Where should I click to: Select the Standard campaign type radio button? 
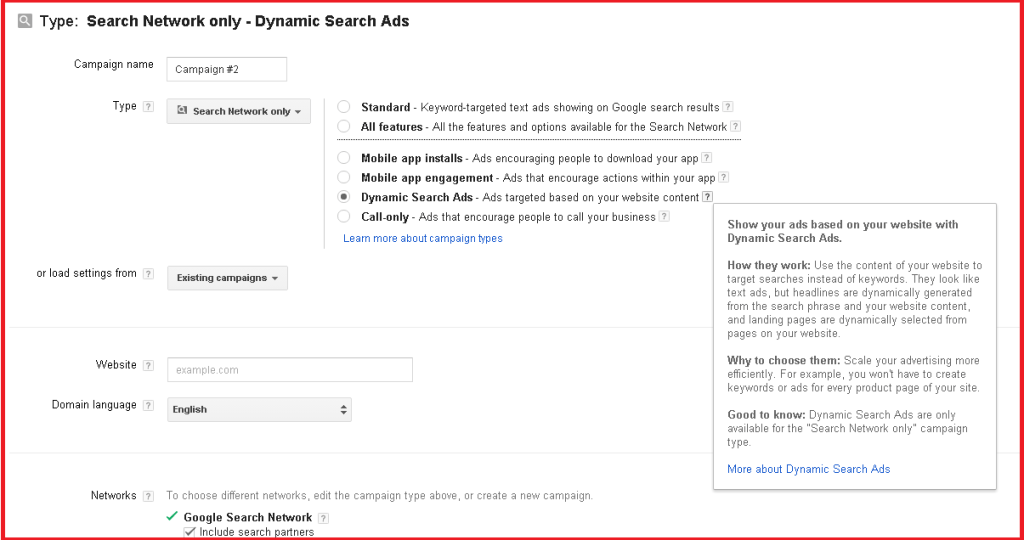(x=344, y=107)
